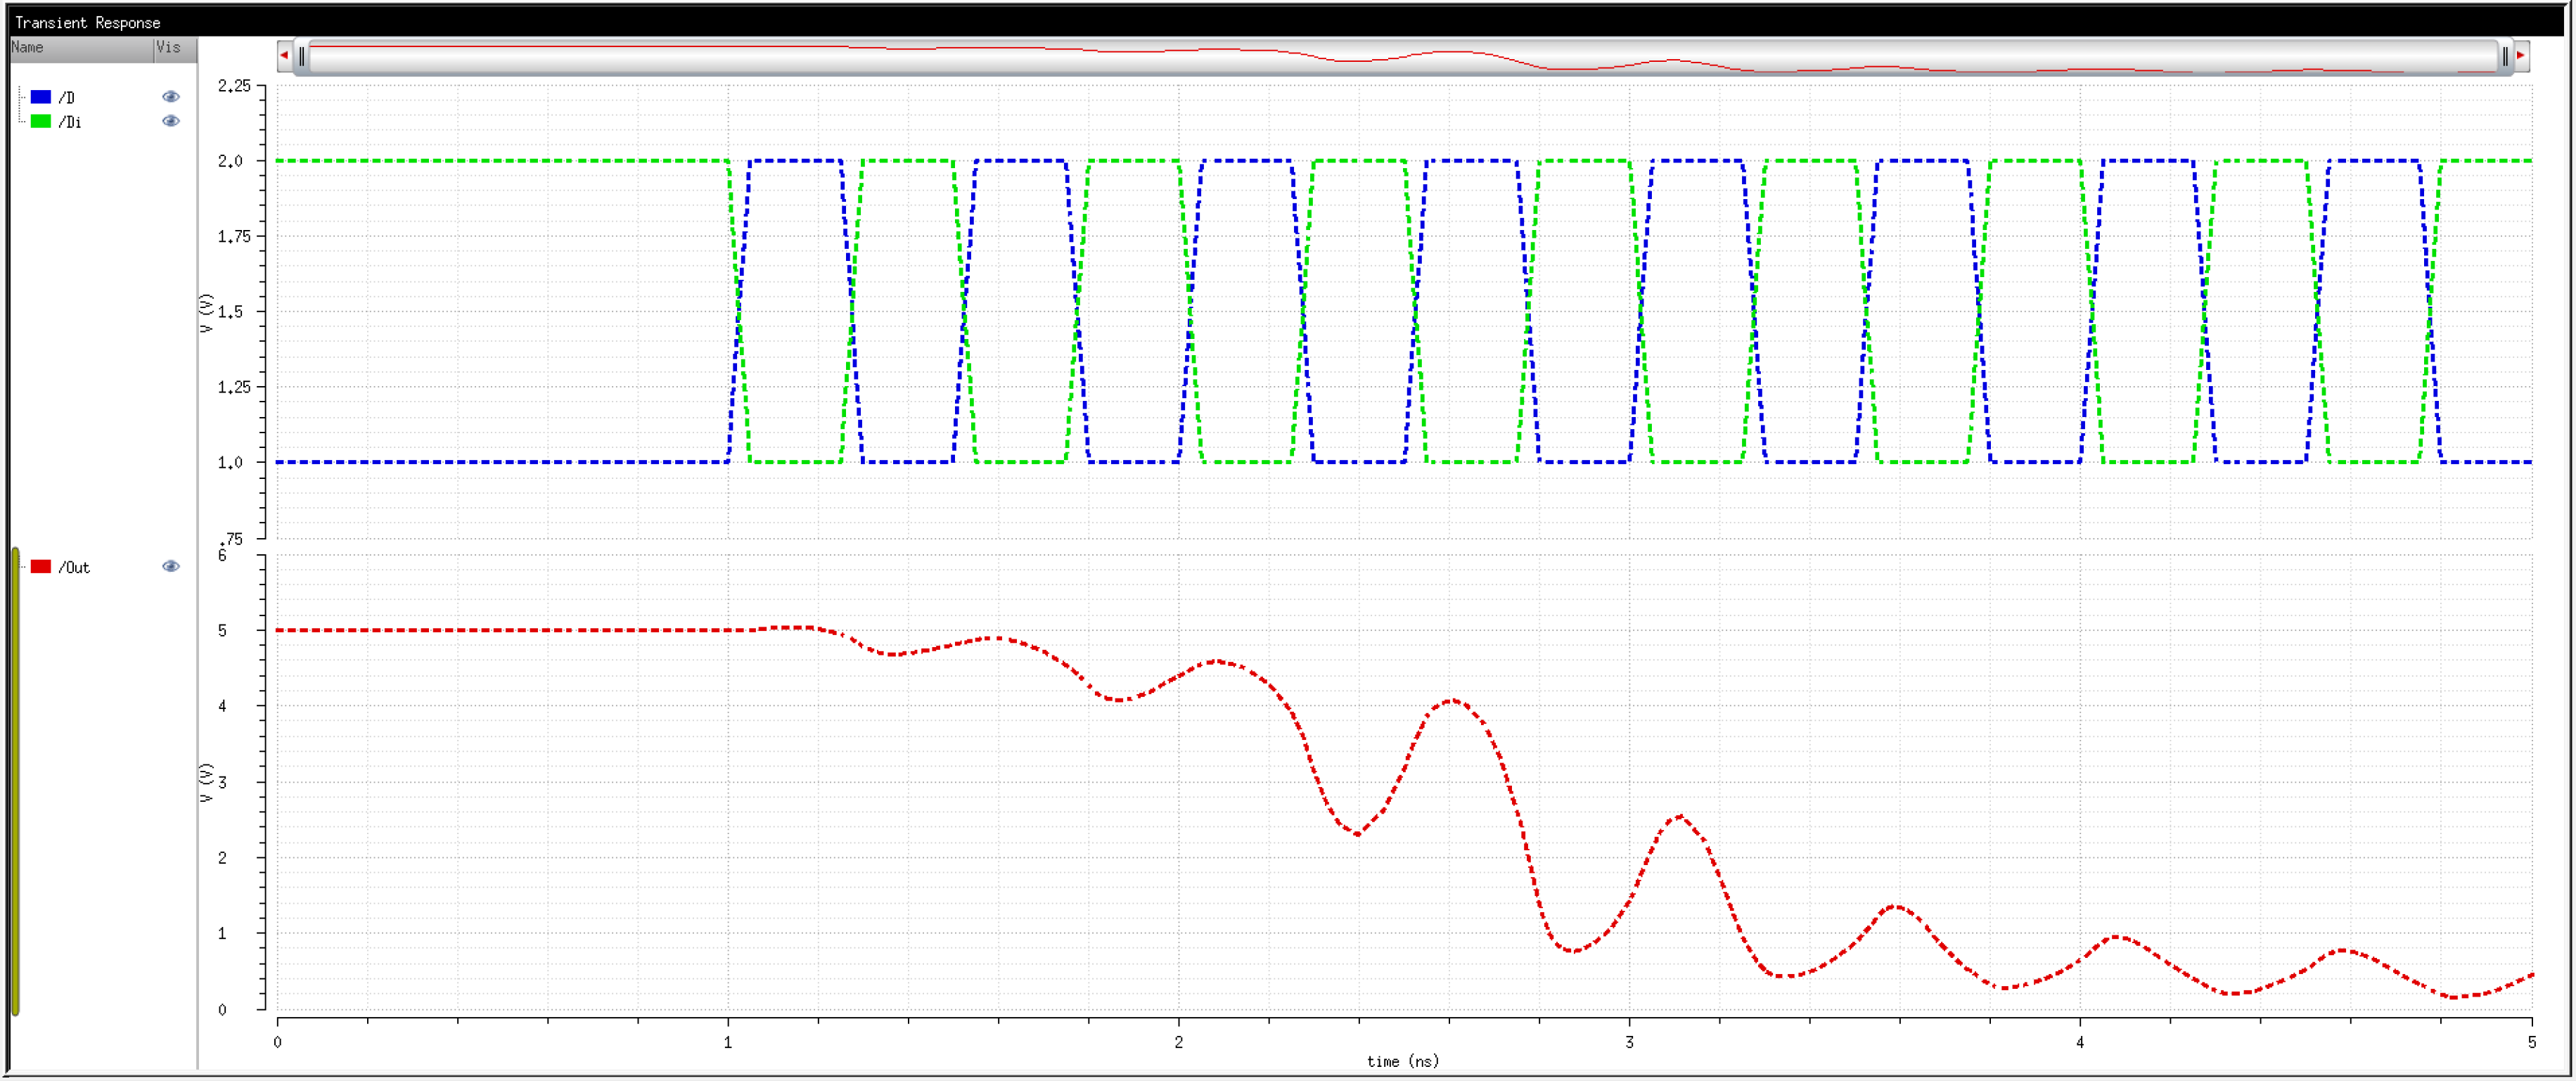Toggle the /Out signal eye icon
Viewport: 2576px width, 1081px height.
(171, 567)
